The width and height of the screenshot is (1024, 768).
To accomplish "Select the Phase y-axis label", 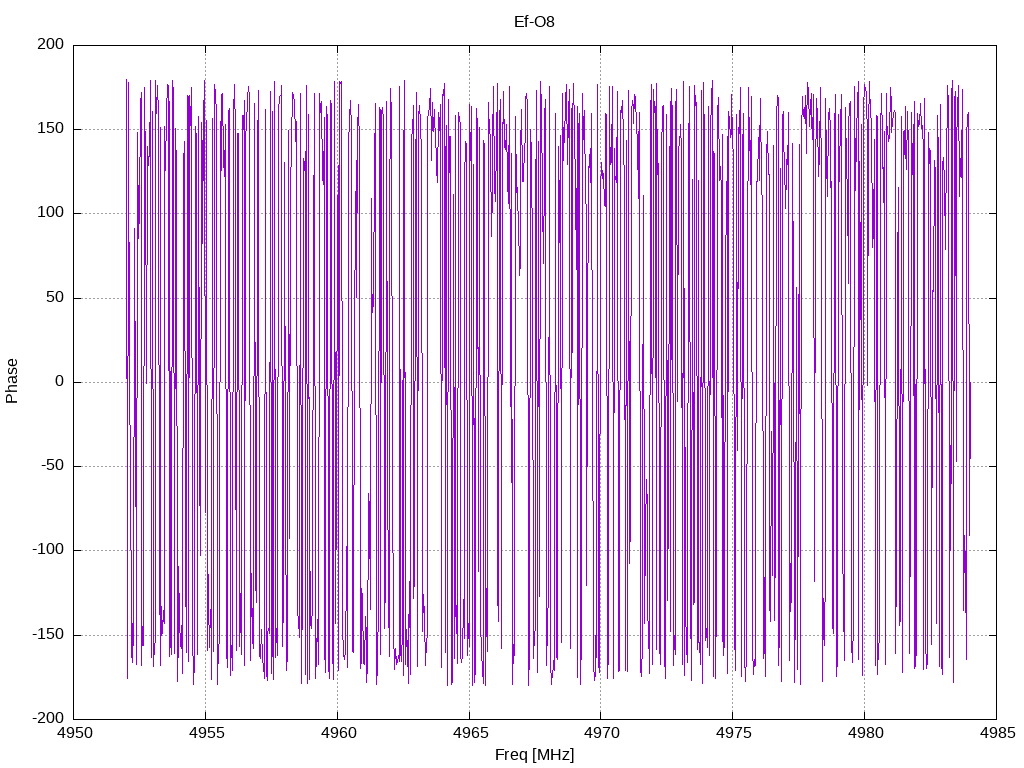I will tap(12, 381).
